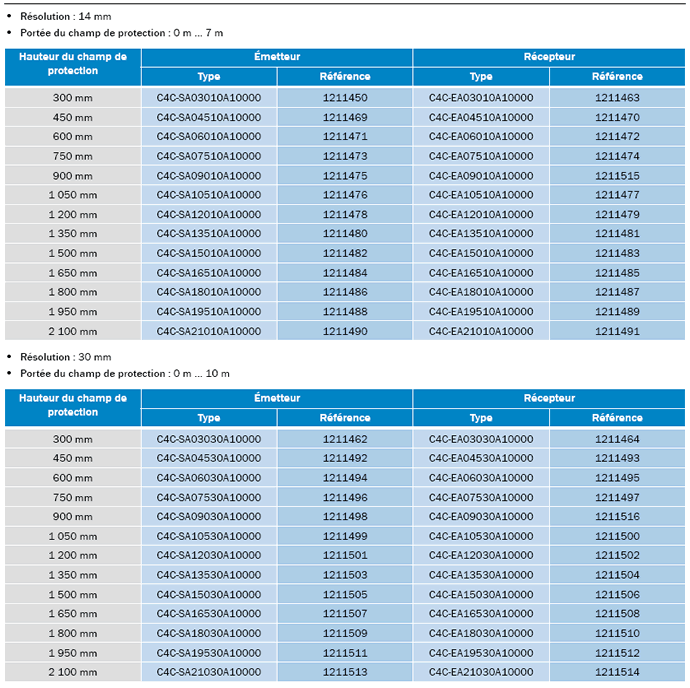Select type C4C-SA10510A10000
The image size is (690, 688).
(x=209, y=195)
